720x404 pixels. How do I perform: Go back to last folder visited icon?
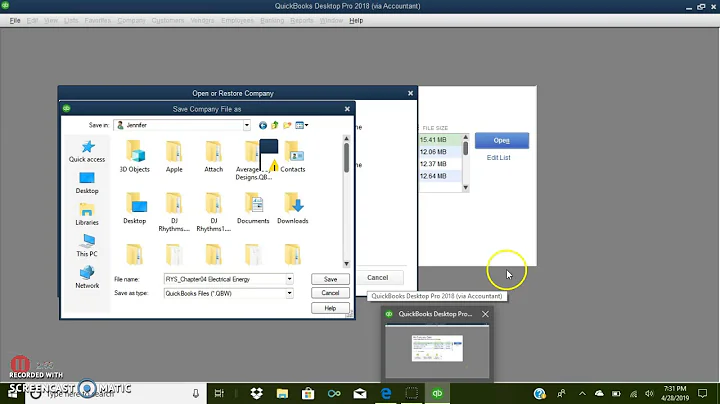click(263, 125)
